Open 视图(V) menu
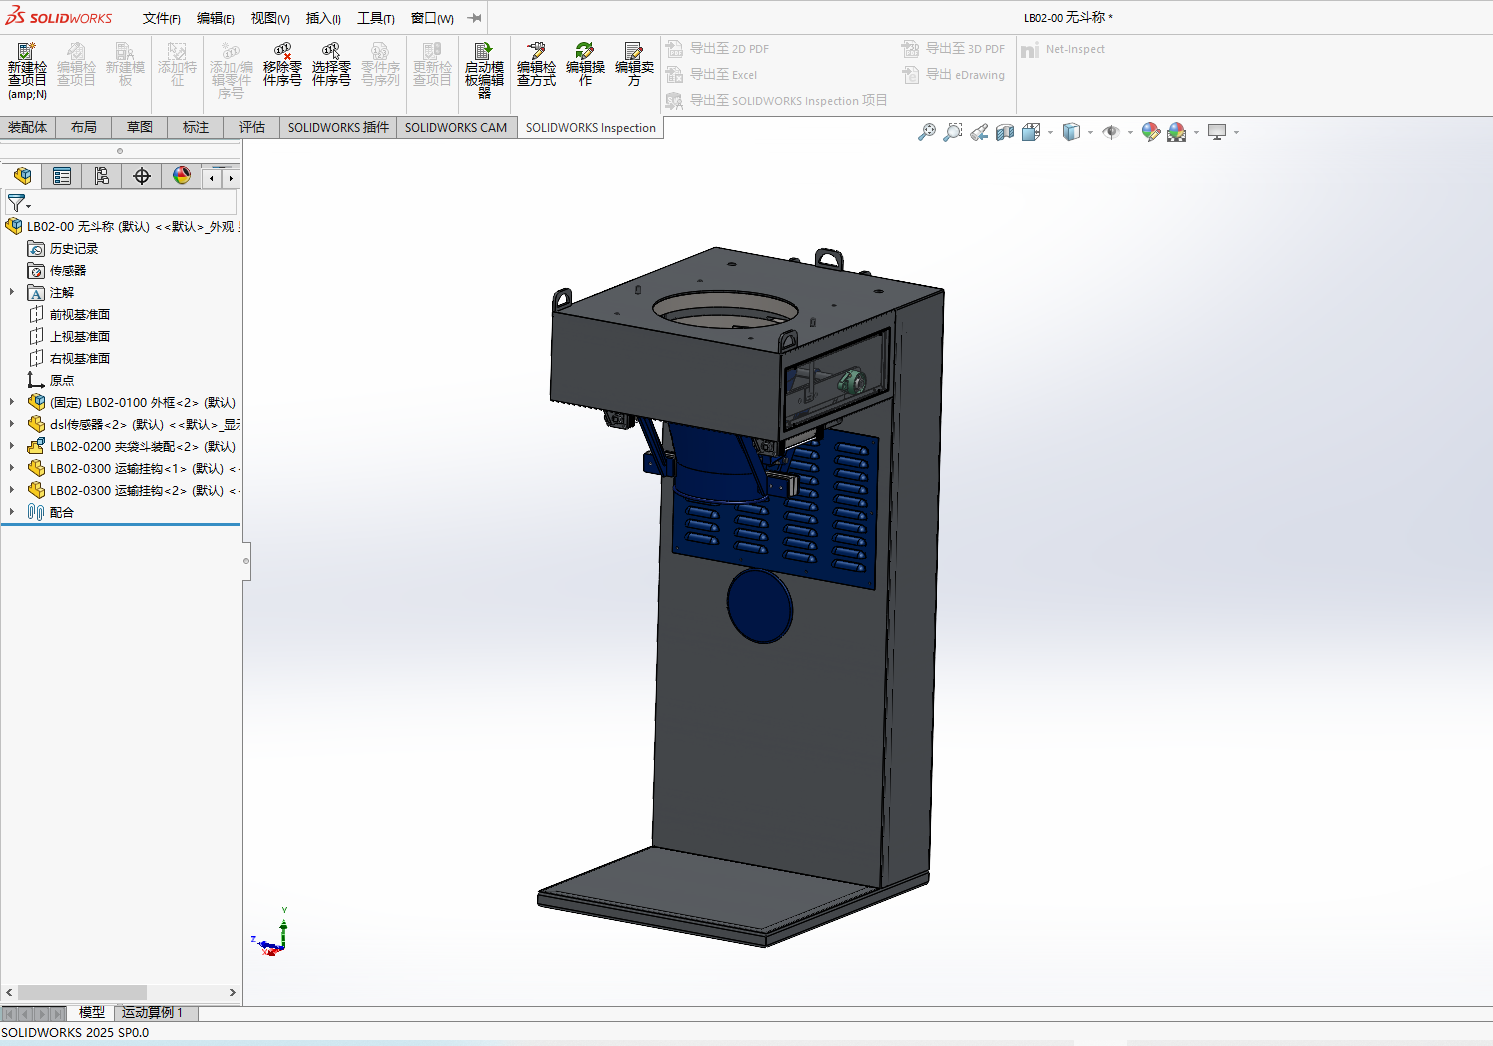This screenshot has width=1493, height=1046. pos(270,18)
